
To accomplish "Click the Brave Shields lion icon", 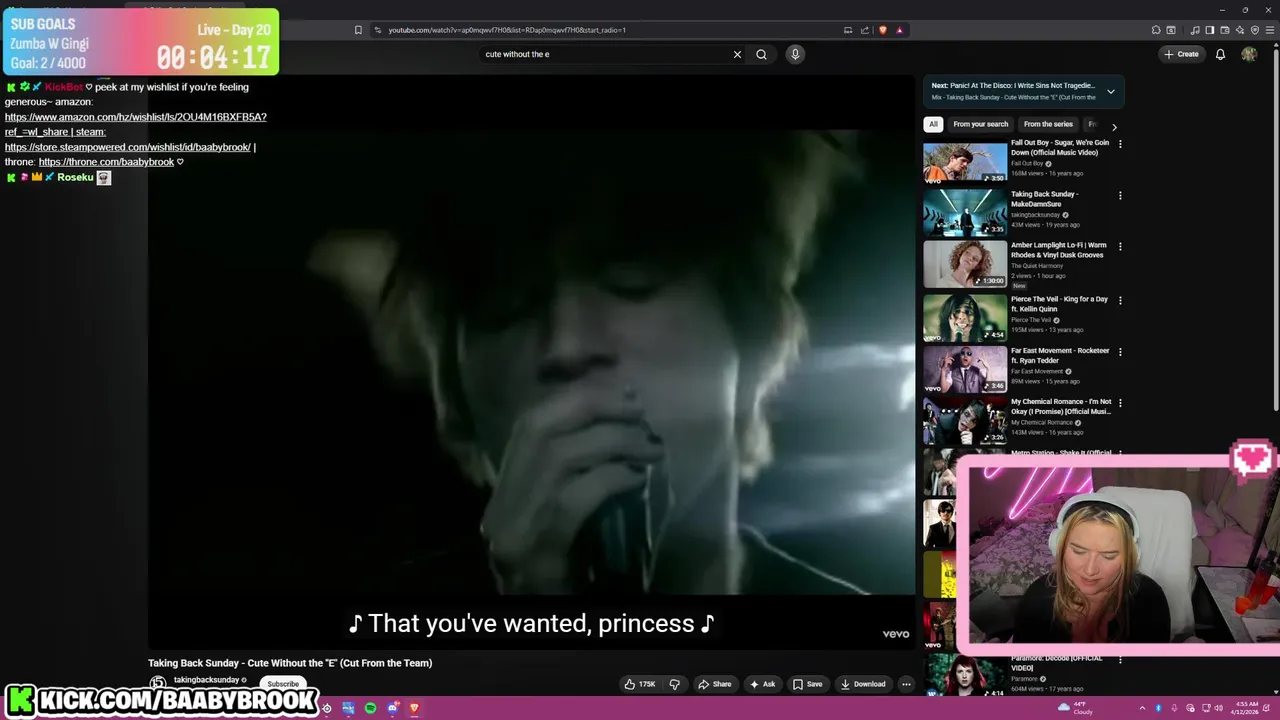I will (x=882, y=30).
